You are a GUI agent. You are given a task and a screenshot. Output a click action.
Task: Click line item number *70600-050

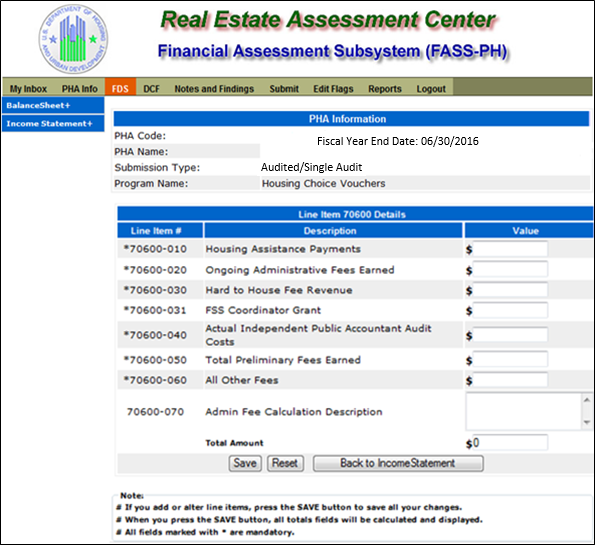point(155,360)
